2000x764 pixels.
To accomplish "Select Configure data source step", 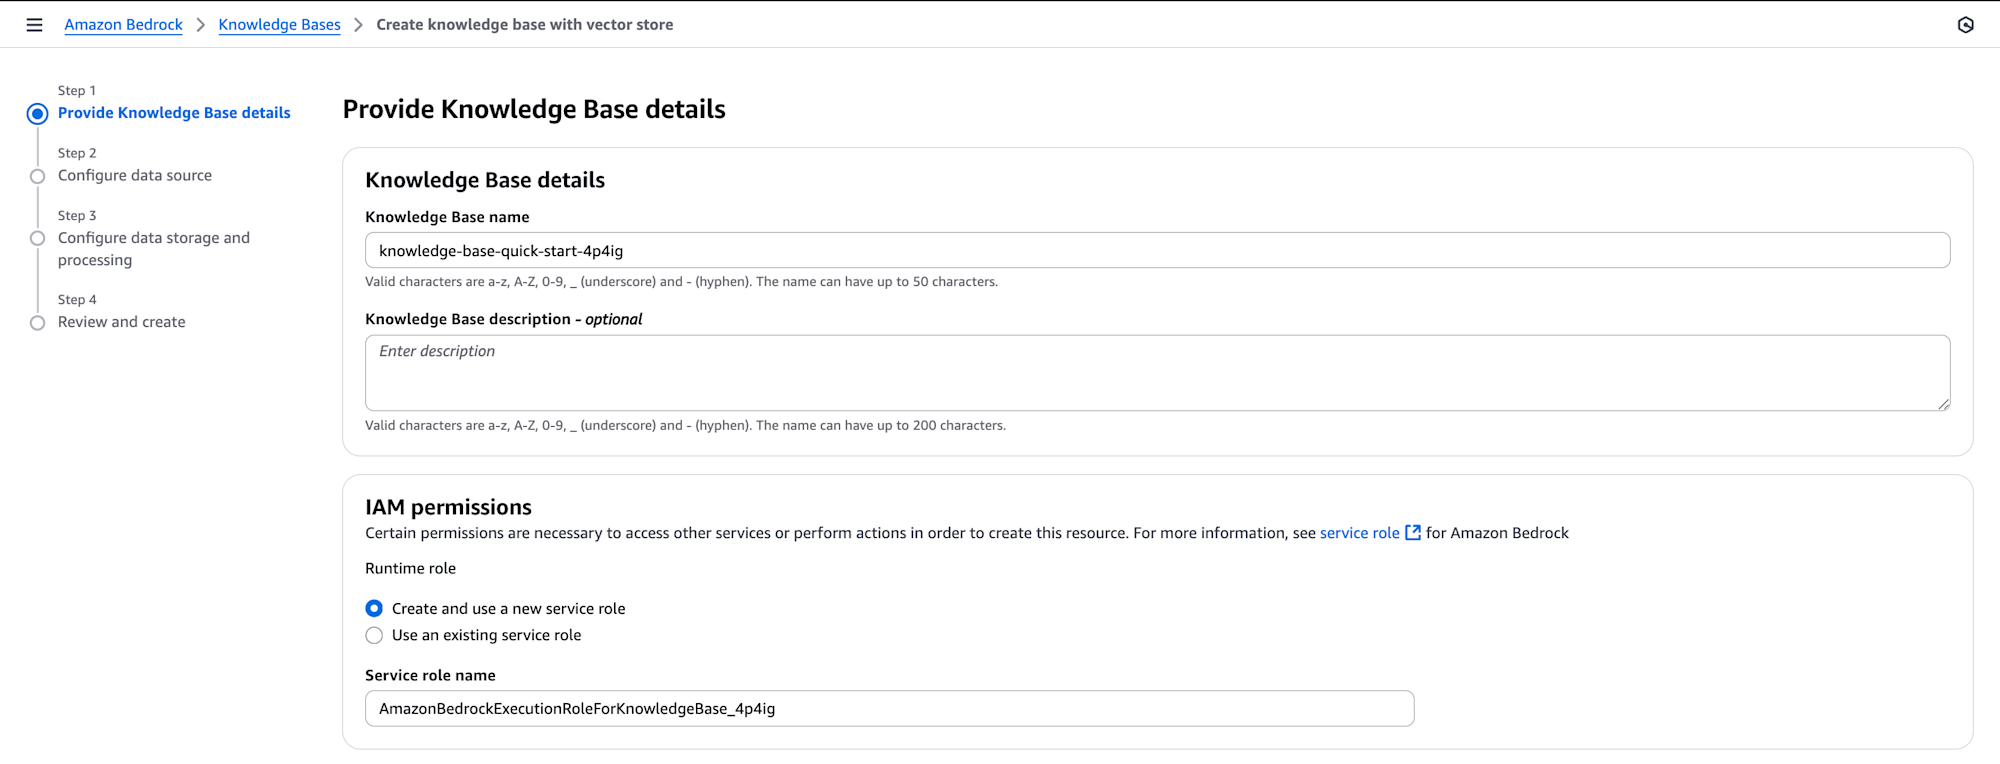I will 135,175.
